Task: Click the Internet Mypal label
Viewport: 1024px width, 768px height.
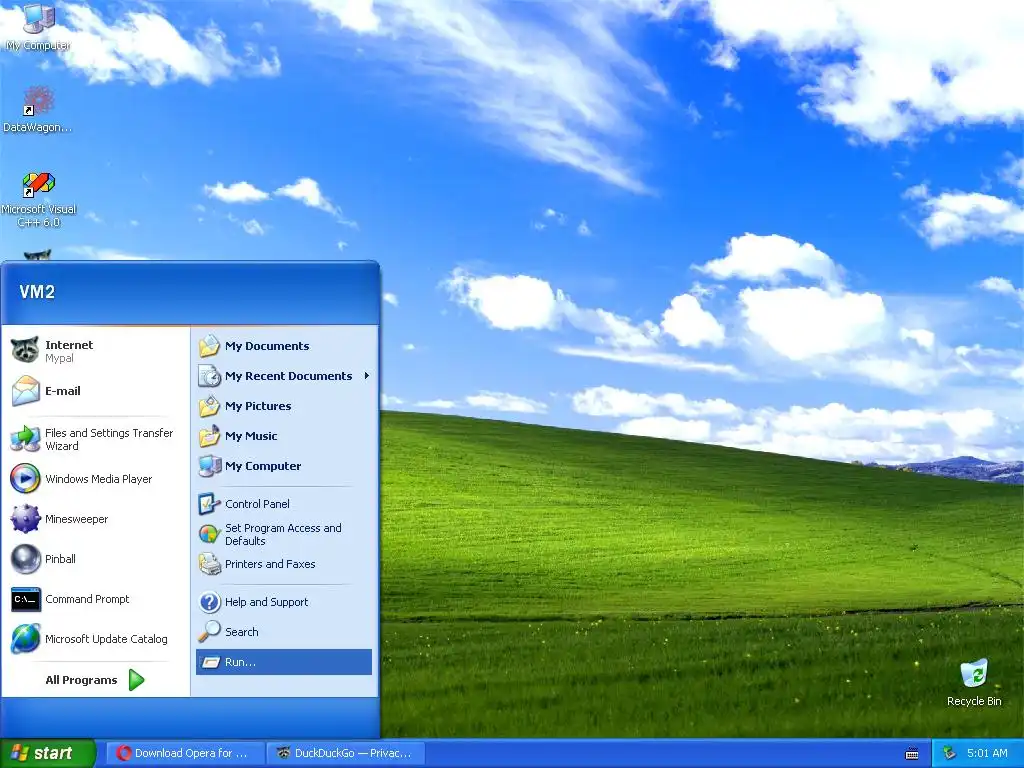Action: point(69,351)
